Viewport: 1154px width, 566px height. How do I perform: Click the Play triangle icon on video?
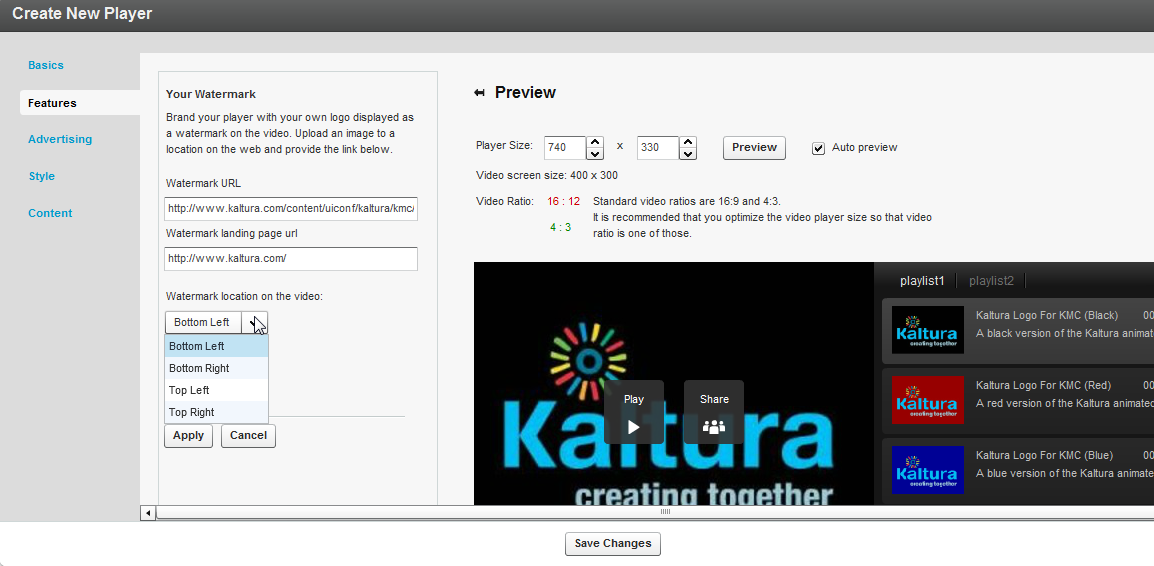point(634,427)
